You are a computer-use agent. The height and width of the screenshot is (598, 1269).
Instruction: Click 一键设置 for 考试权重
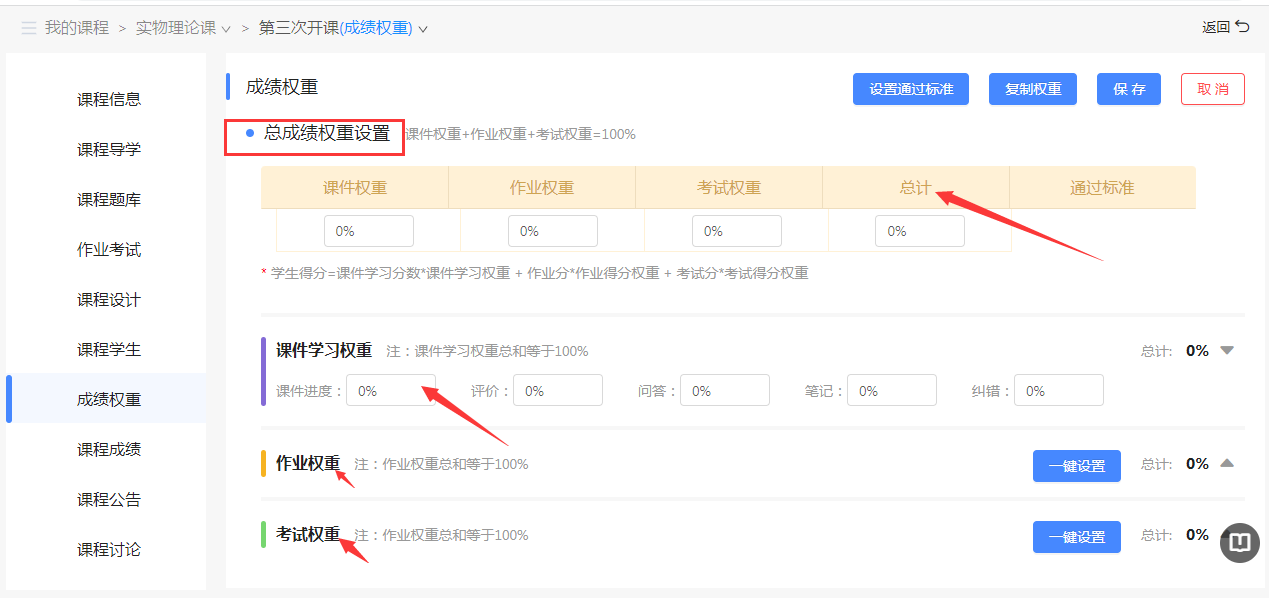pos(1076,537)
